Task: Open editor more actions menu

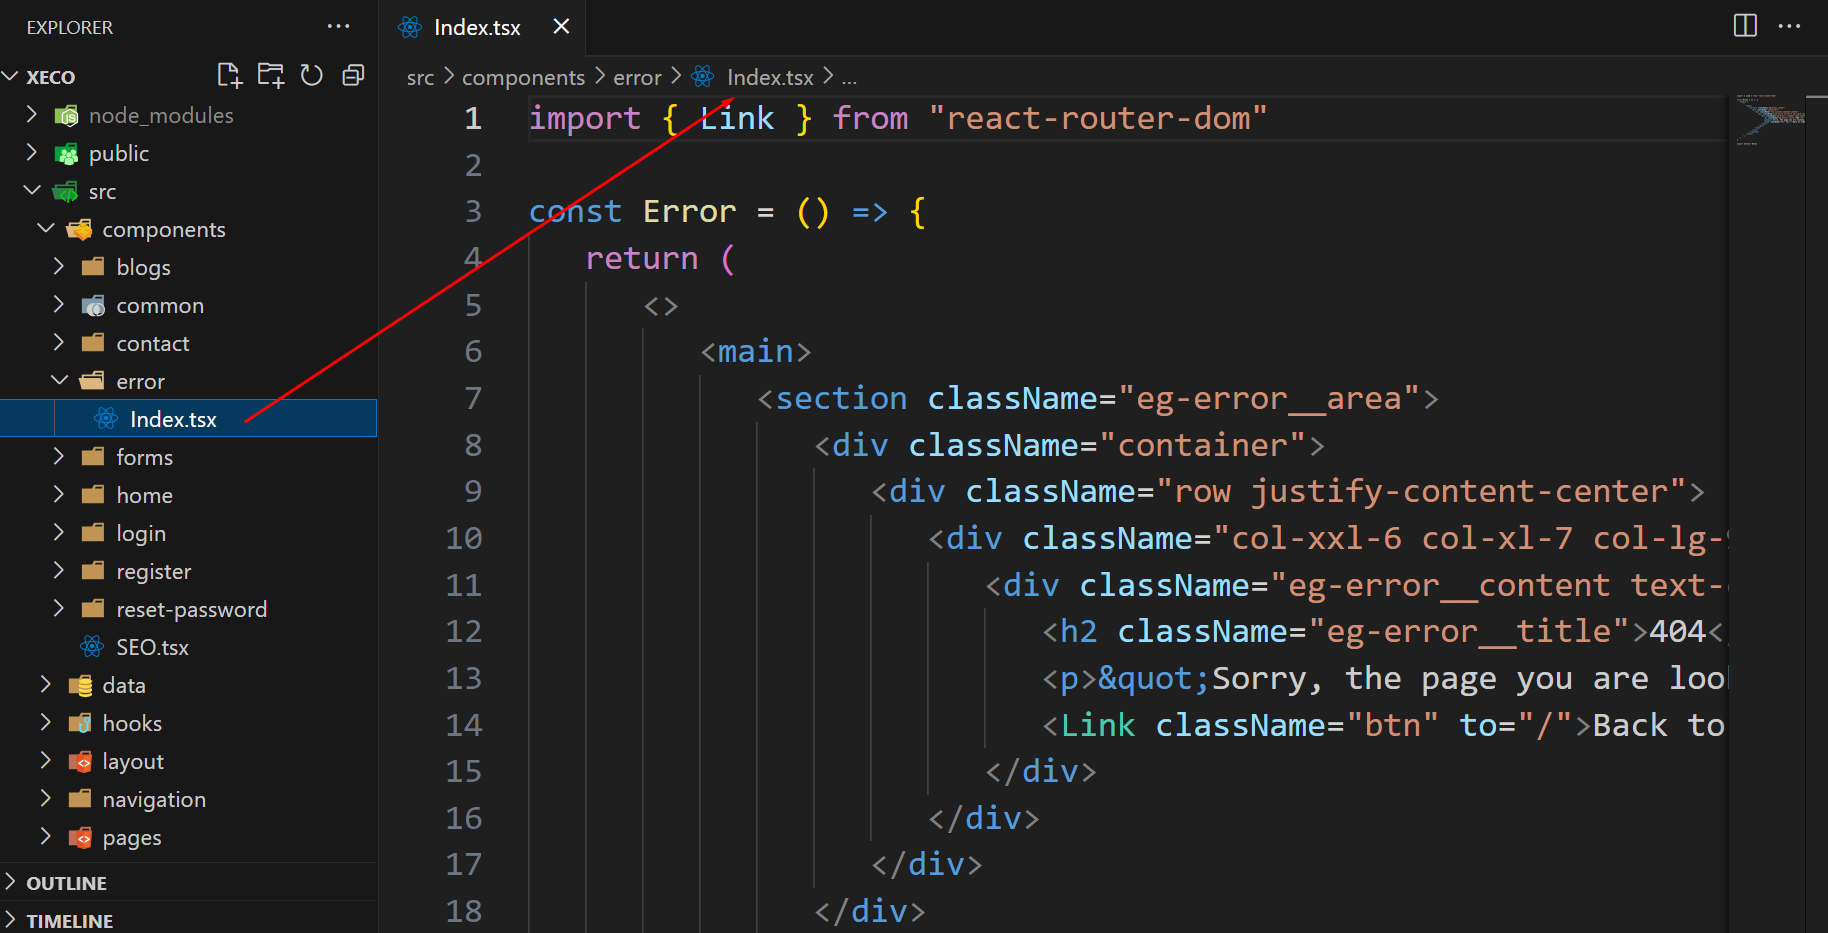Action: [1790, 26]
